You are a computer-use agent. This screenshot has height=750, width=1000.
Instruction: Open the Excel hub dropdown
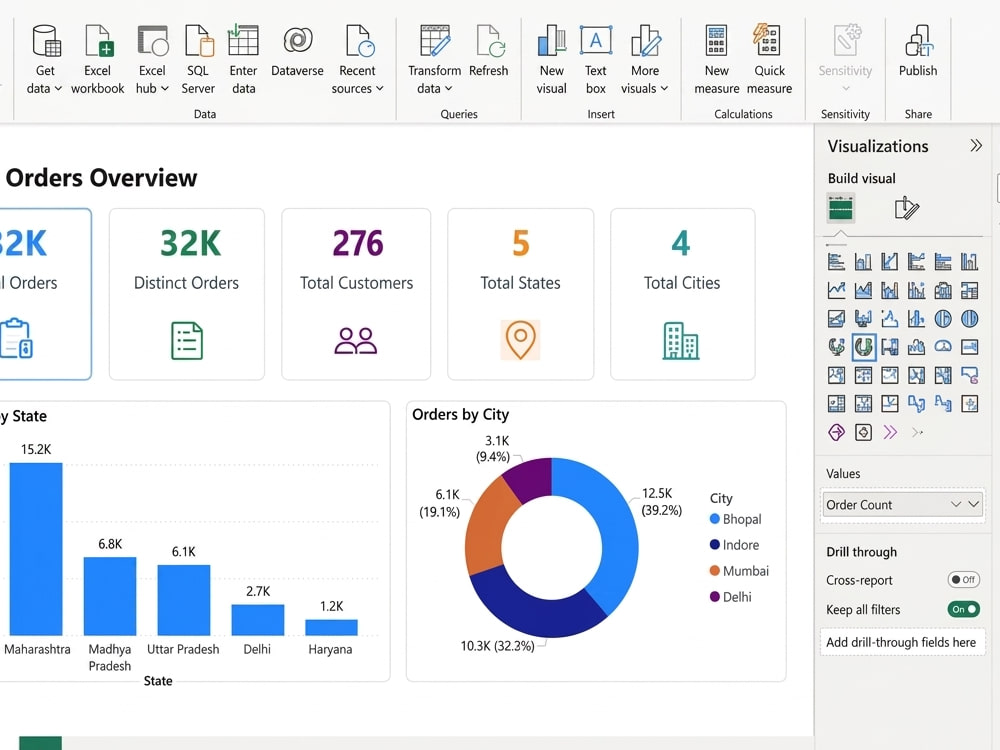tap(152, 60)
